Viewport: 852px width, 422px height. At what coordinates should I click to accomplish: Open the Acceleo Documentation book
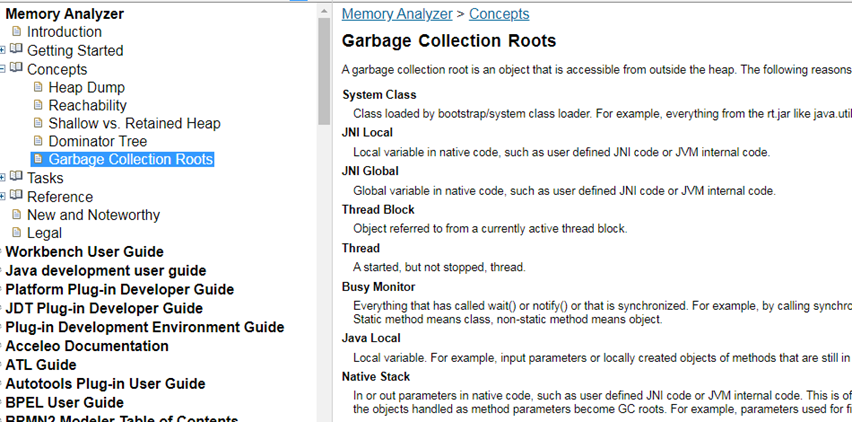pyautogui.click(x=87, y=346)
